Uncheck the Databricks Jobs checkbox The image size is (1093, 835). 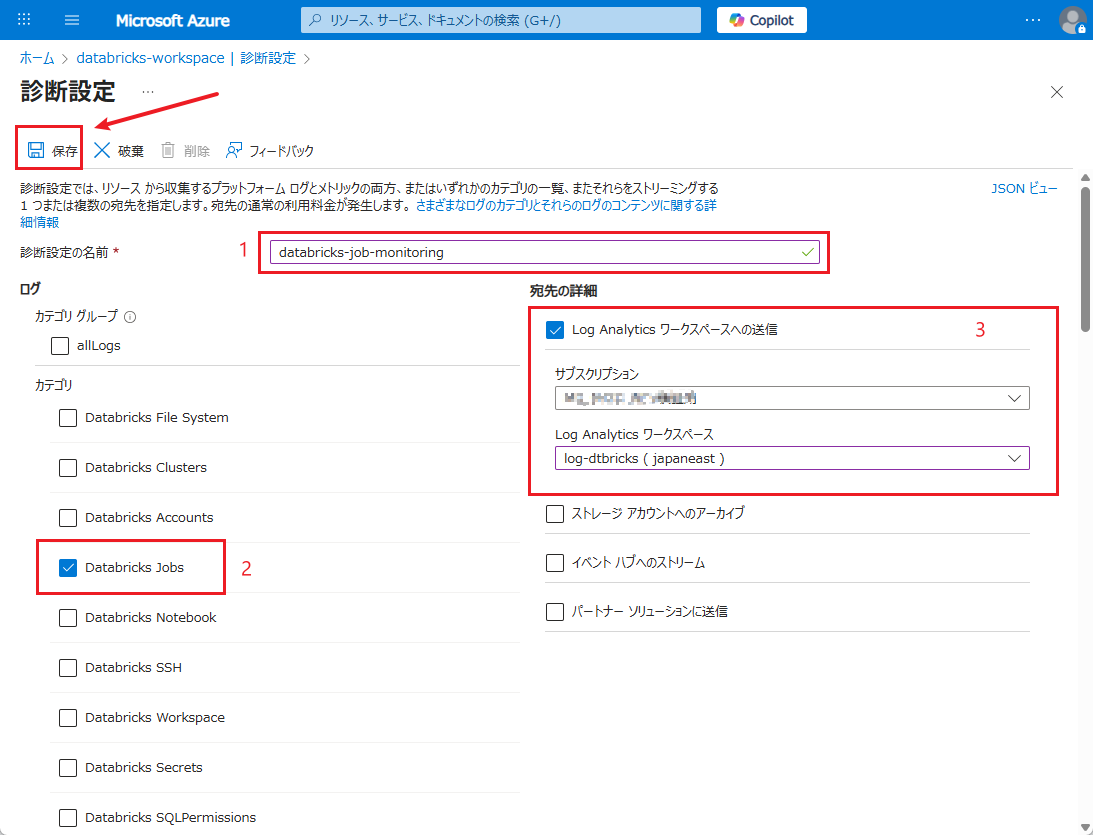click(x=68, y=568)
